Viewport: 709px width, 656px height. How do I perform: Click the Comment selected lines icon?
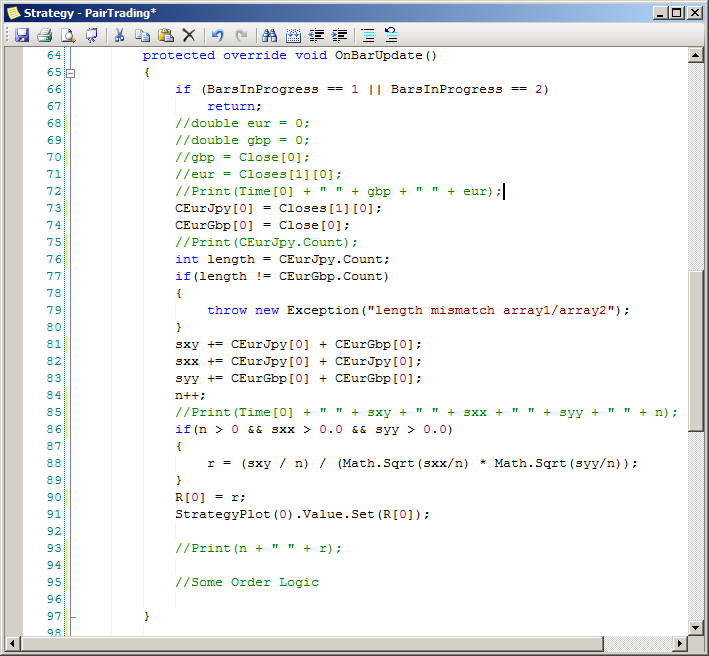[x=368, y=35]
